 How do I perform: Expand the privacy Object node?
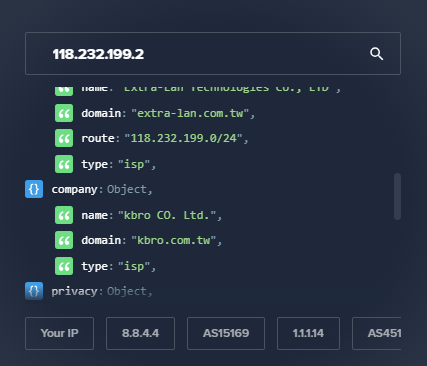coord(74,291)
